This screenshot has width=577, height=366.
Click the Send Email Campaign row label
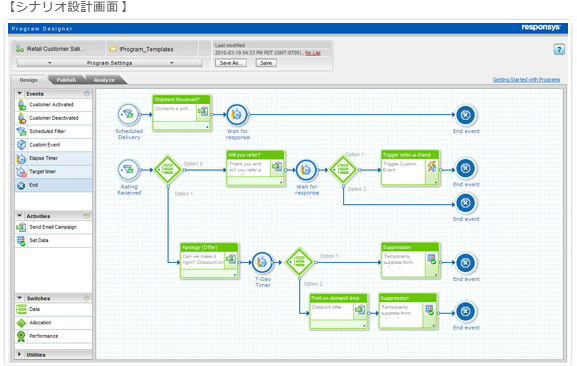[x=53, y=227]
